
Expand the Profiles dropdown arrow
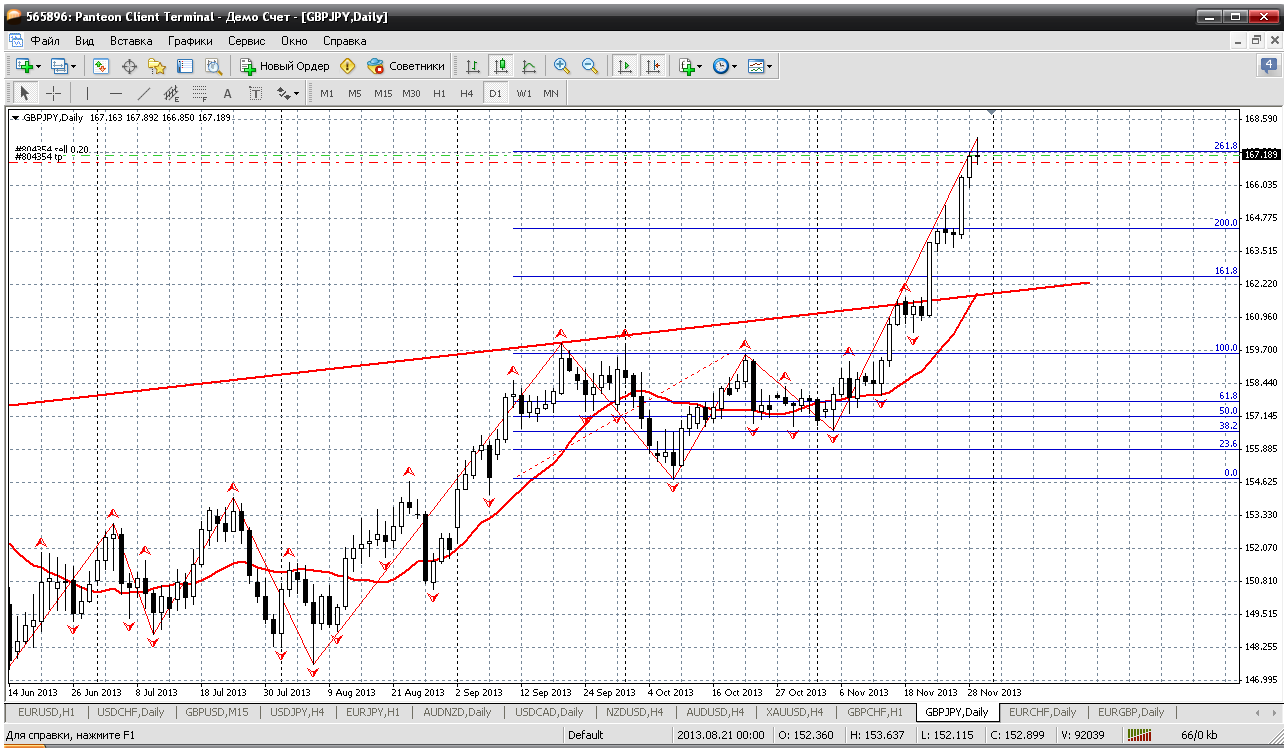tap(74, 67)
